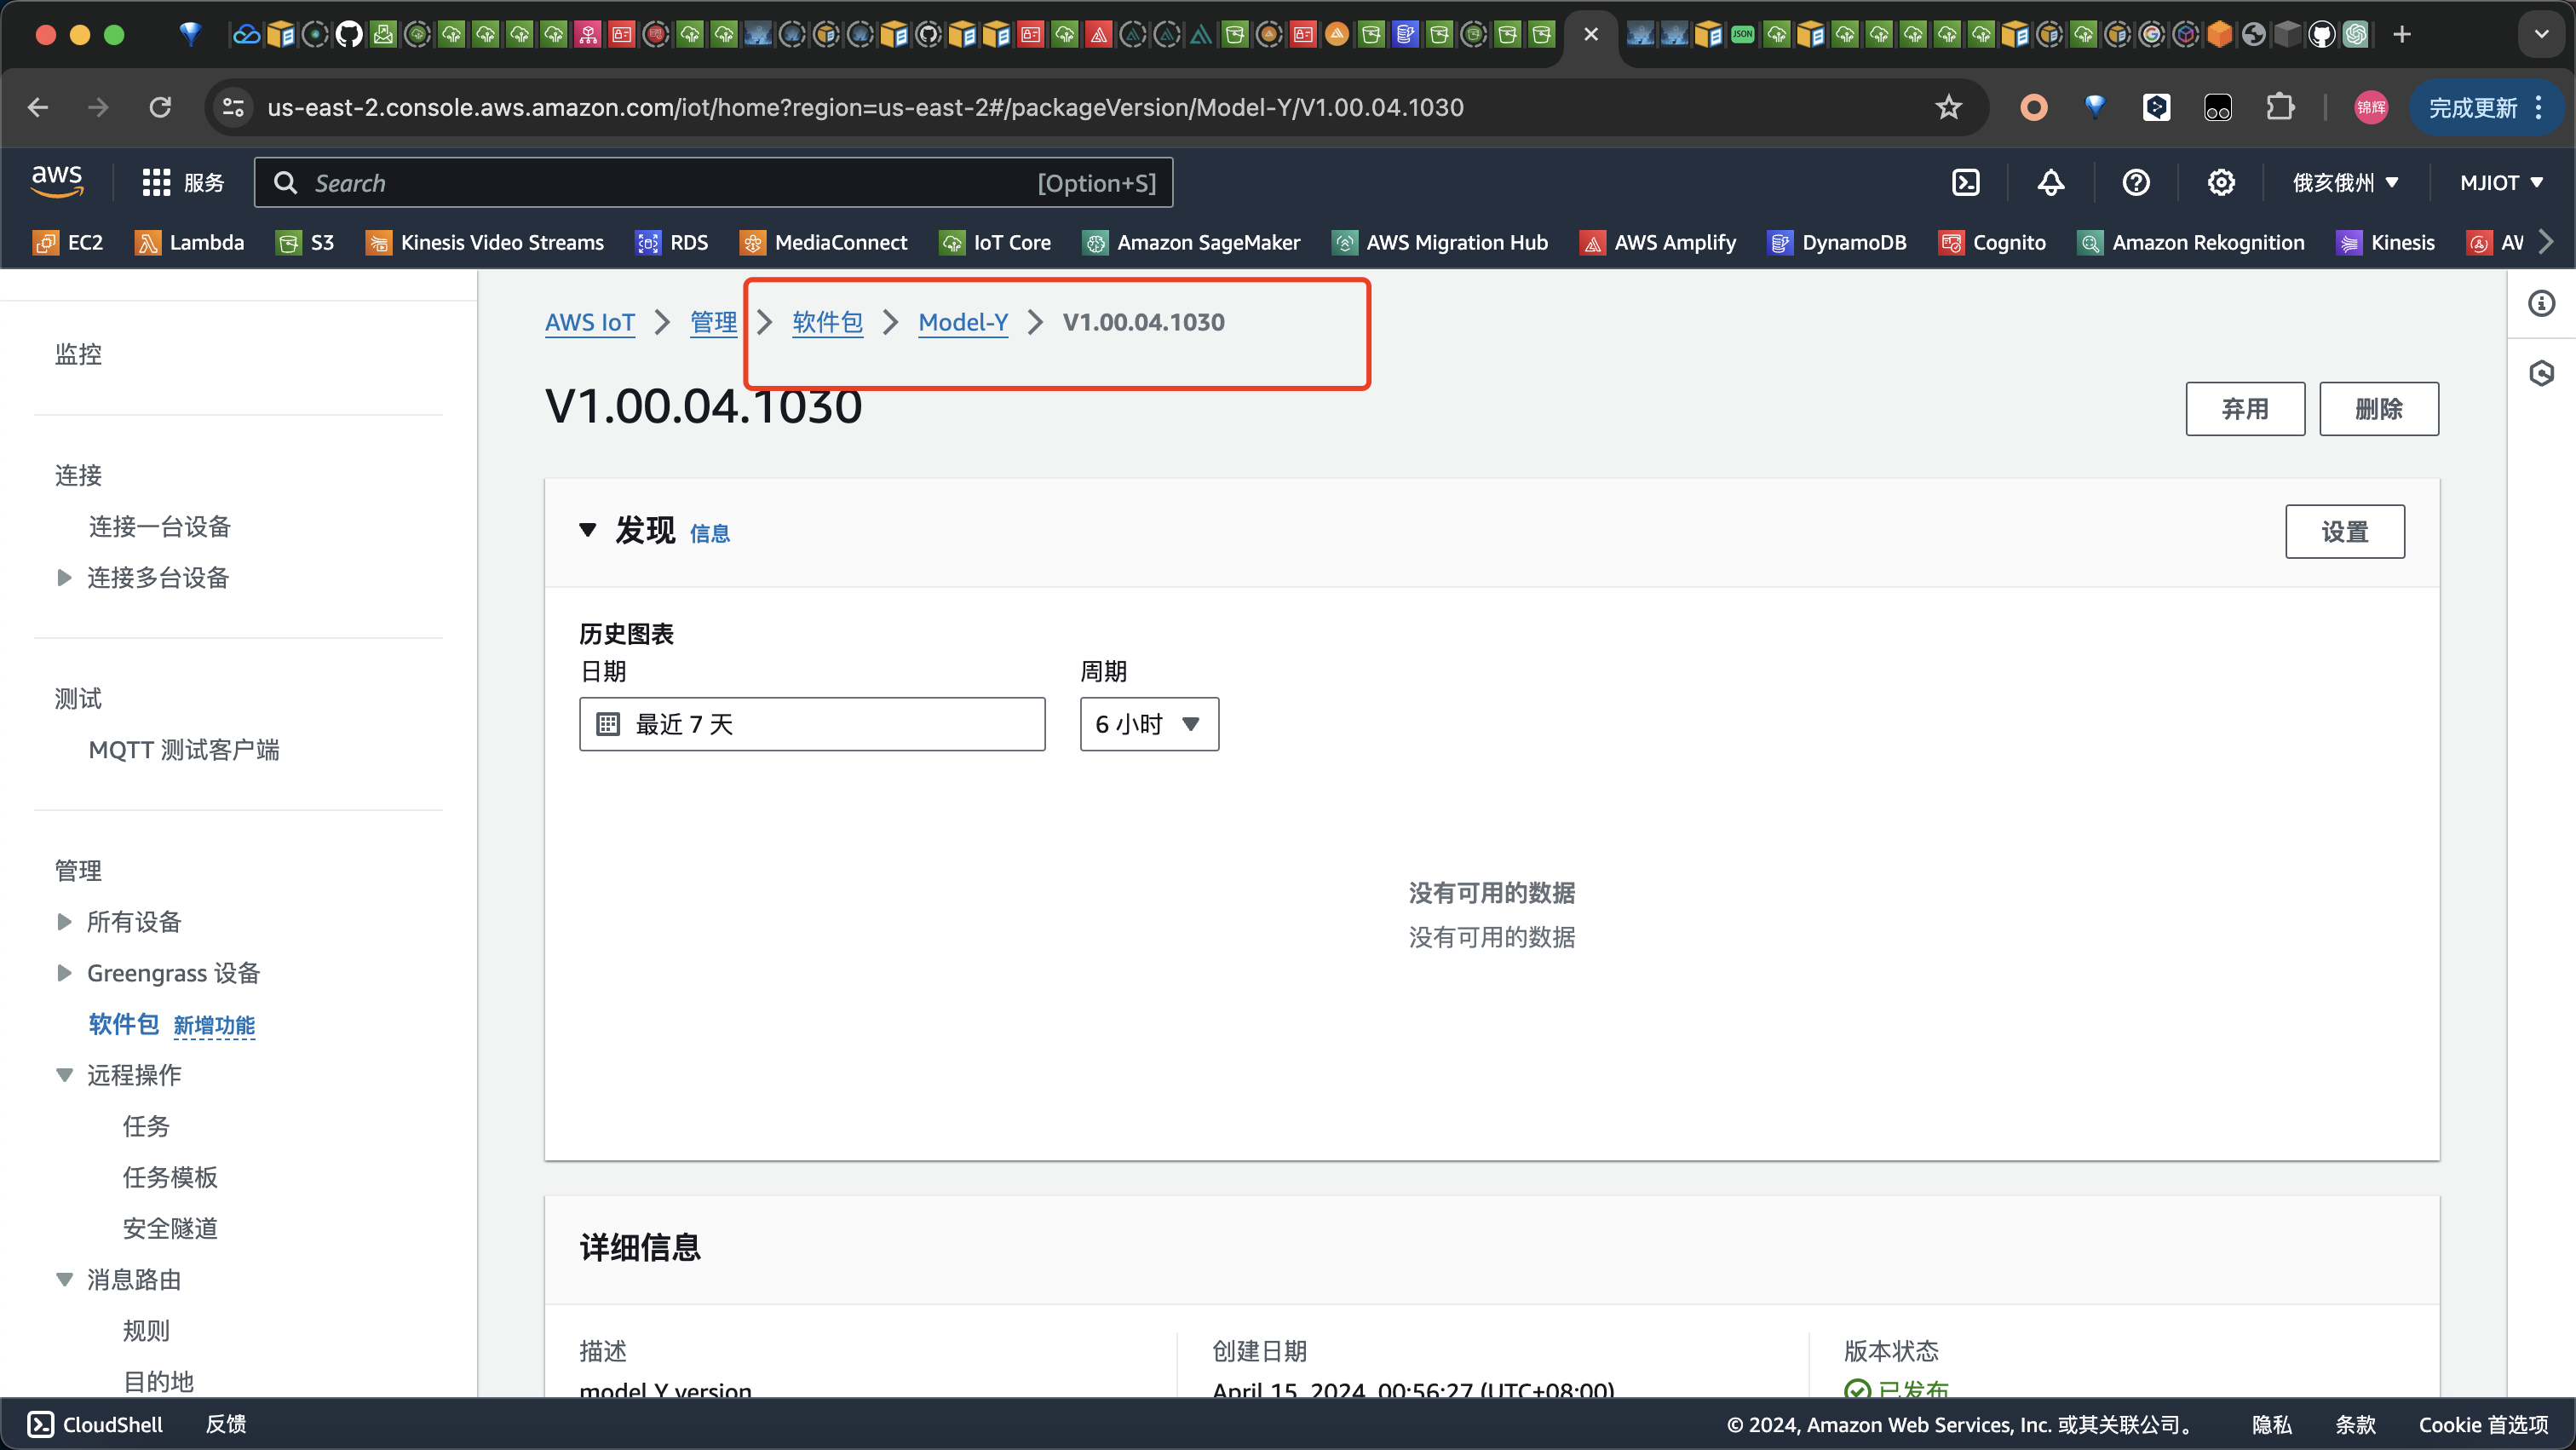2576x1450 pixels.
Task: Open RDS service shortcut
Action: tap(672, 242)
